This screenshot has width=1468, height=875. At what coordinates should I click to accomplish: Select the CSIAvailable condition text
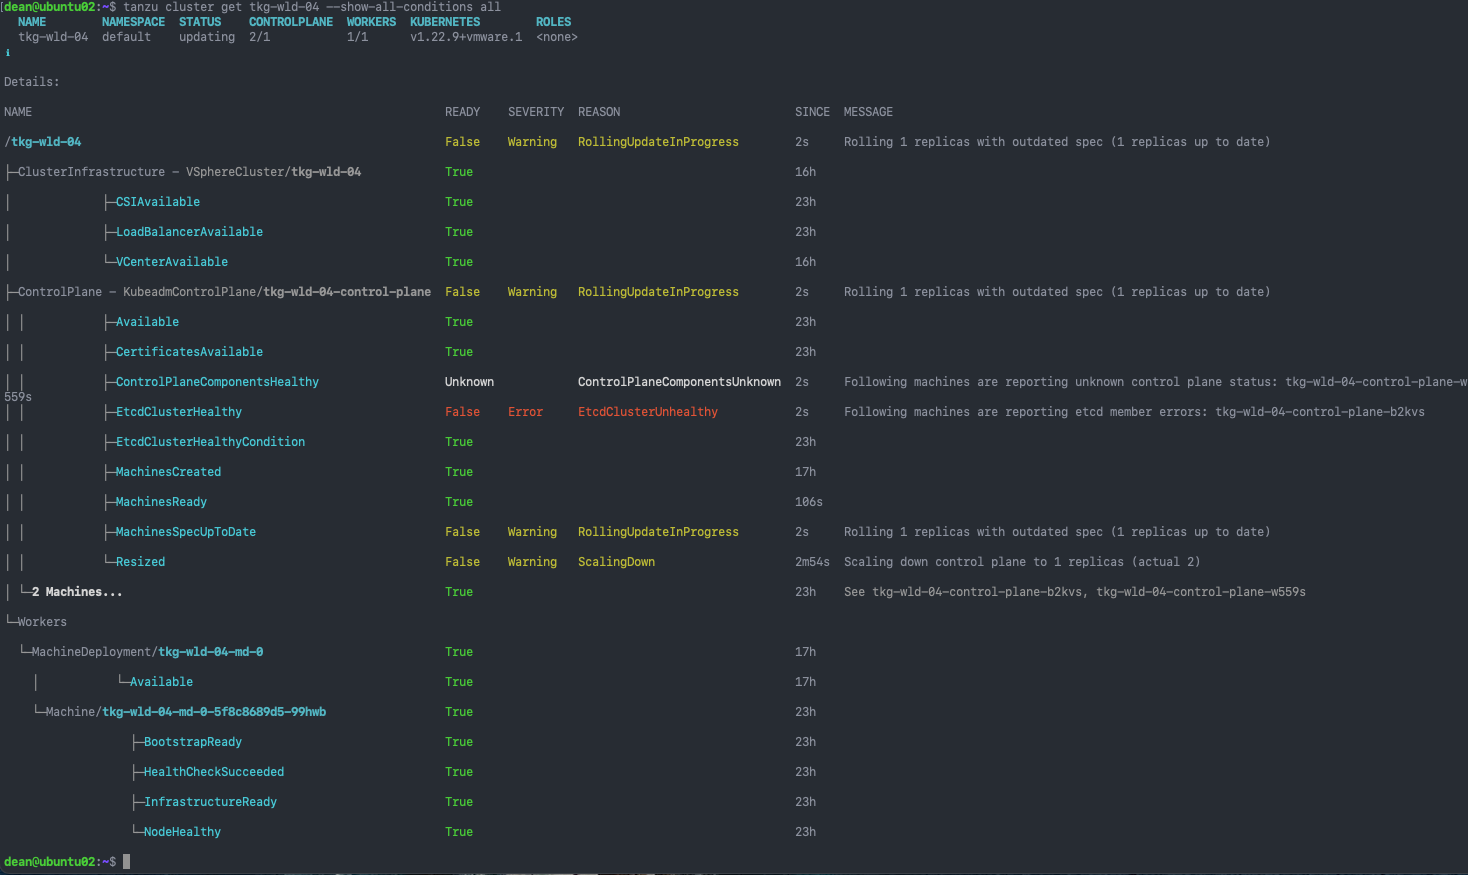[158, 202]
